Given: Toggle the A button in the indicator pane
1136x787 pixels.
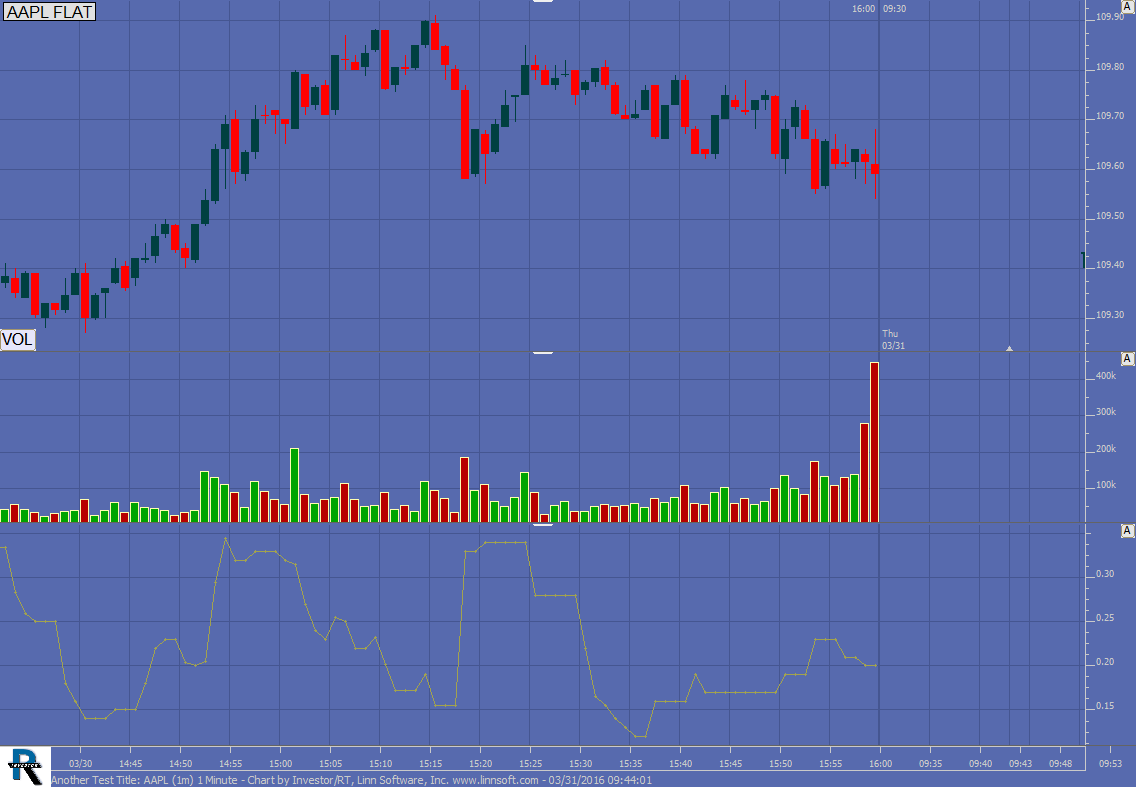Looking at the screenshot, I should [1127, 531].
